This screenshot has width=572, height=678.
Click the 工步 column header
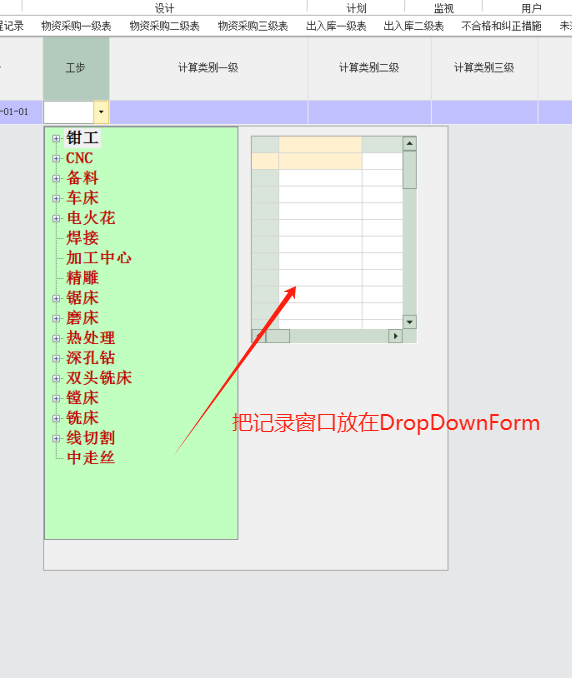click(76, 68)
